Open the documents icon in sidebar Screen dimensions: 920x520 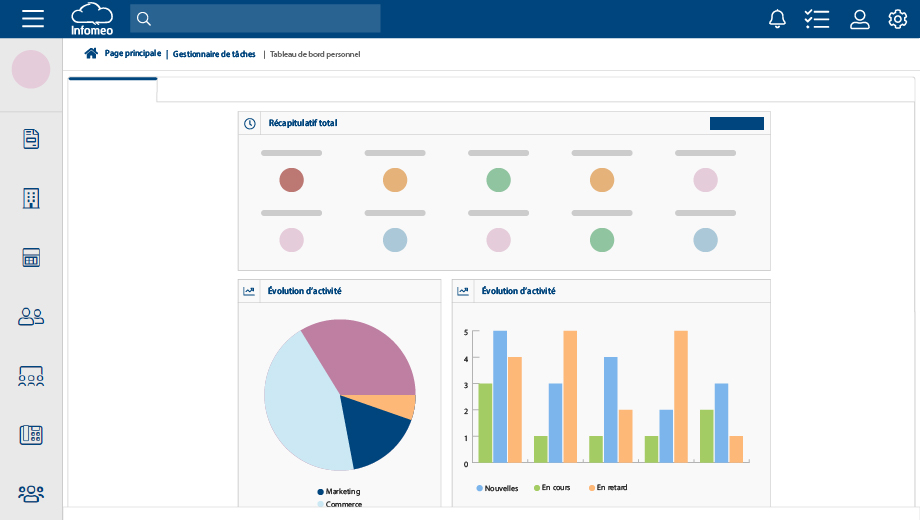tap(31, 139)
